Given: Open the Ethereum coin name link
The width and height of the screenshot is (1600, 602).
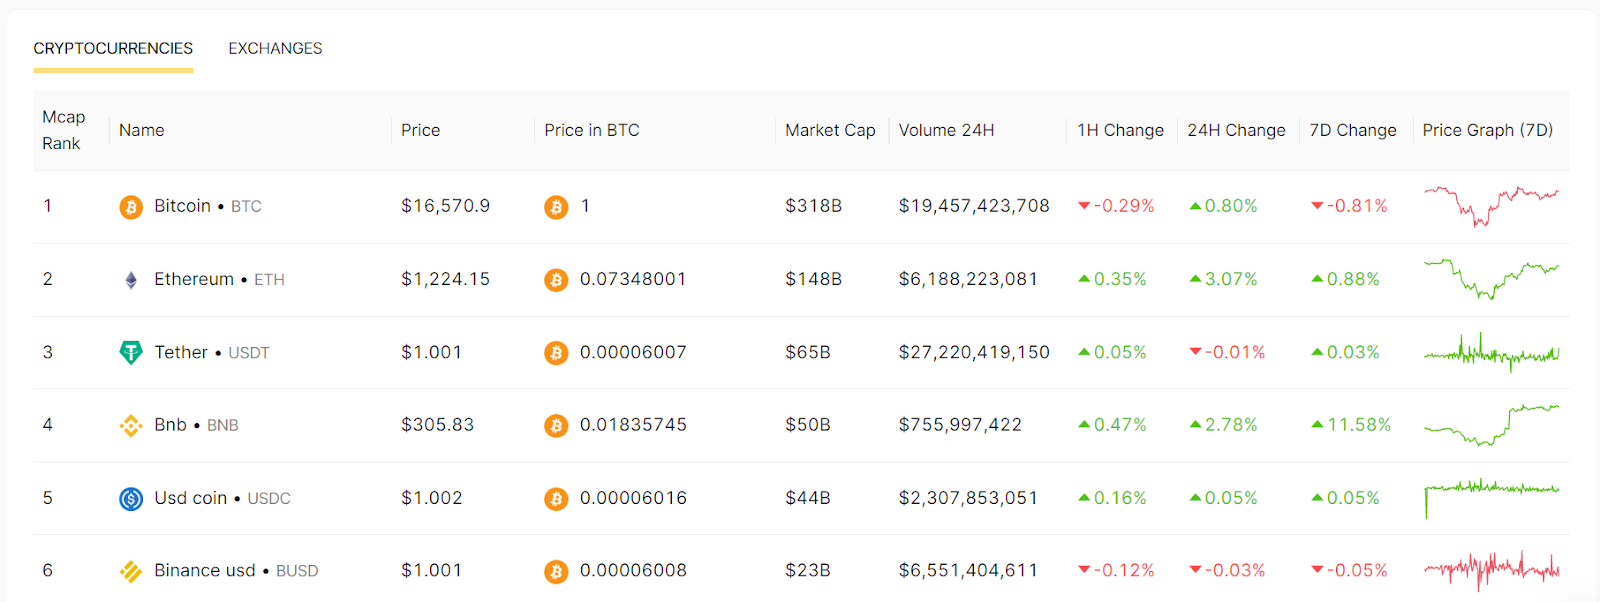Looking at the screenshot, I should (x=194, y=279).
